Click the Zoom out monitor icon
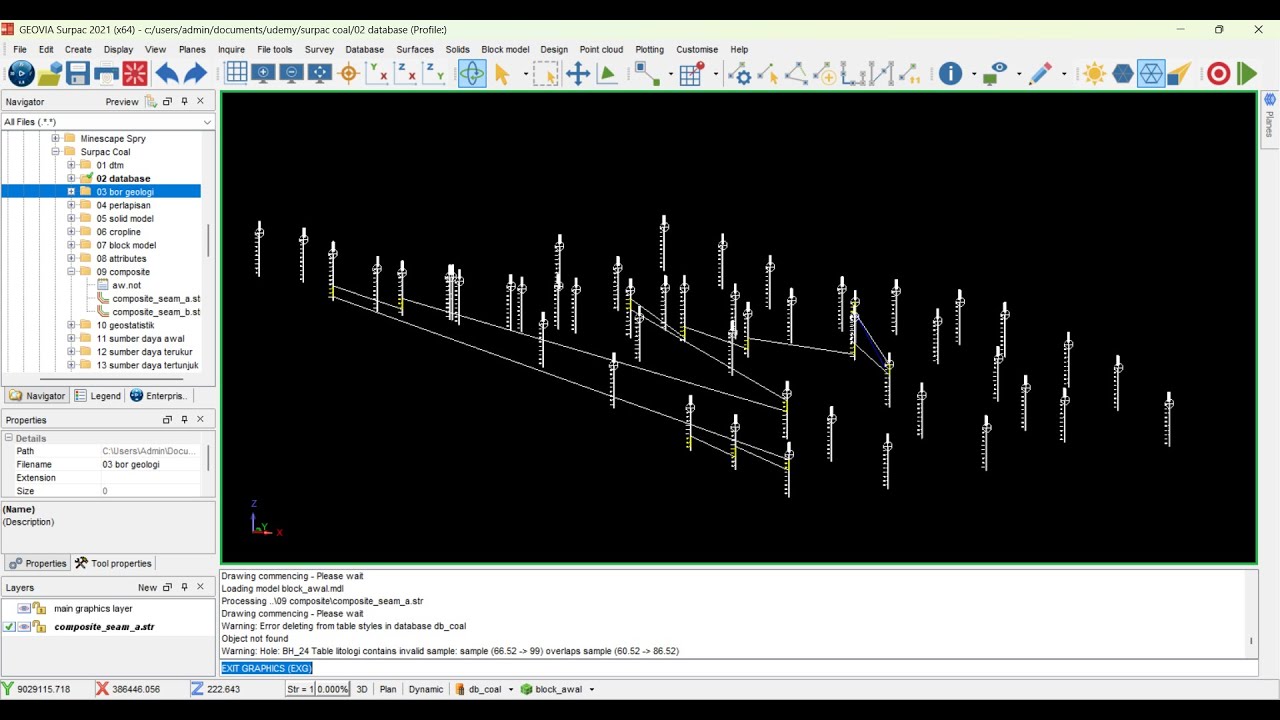The image size is (1280, 720). pos(292,73)
